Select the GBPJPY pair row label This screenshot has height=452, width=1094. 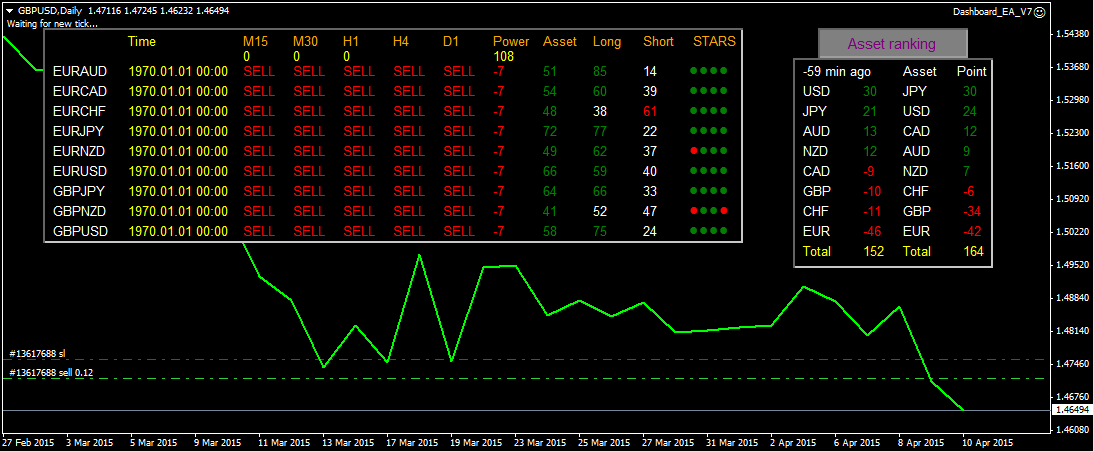click(x=80, y=191)
